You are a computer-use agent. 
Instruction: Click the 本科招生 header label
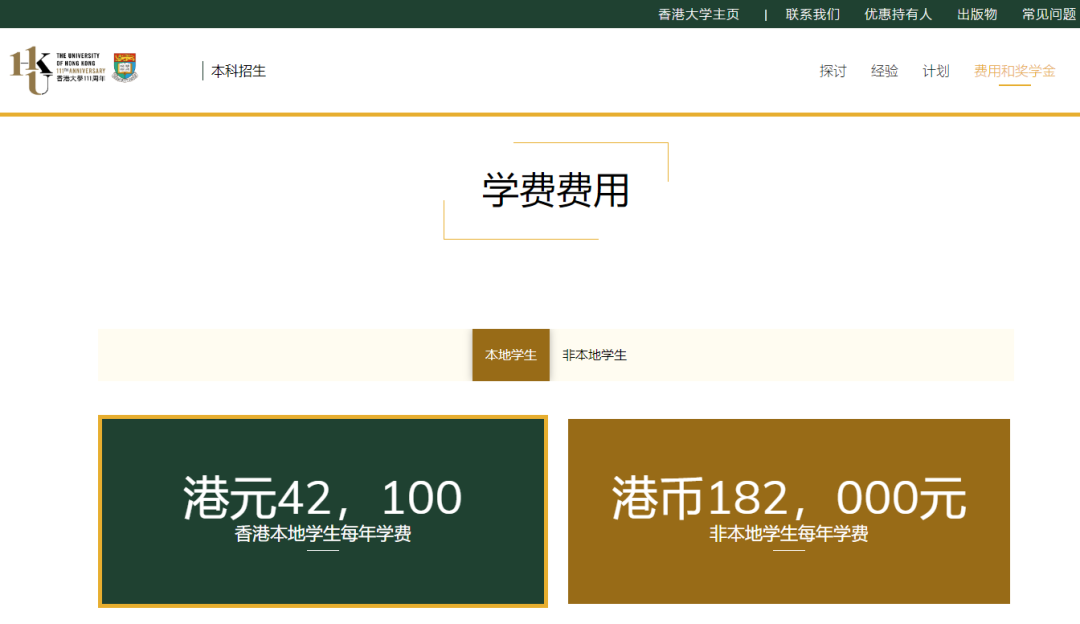tap(238, 70)
